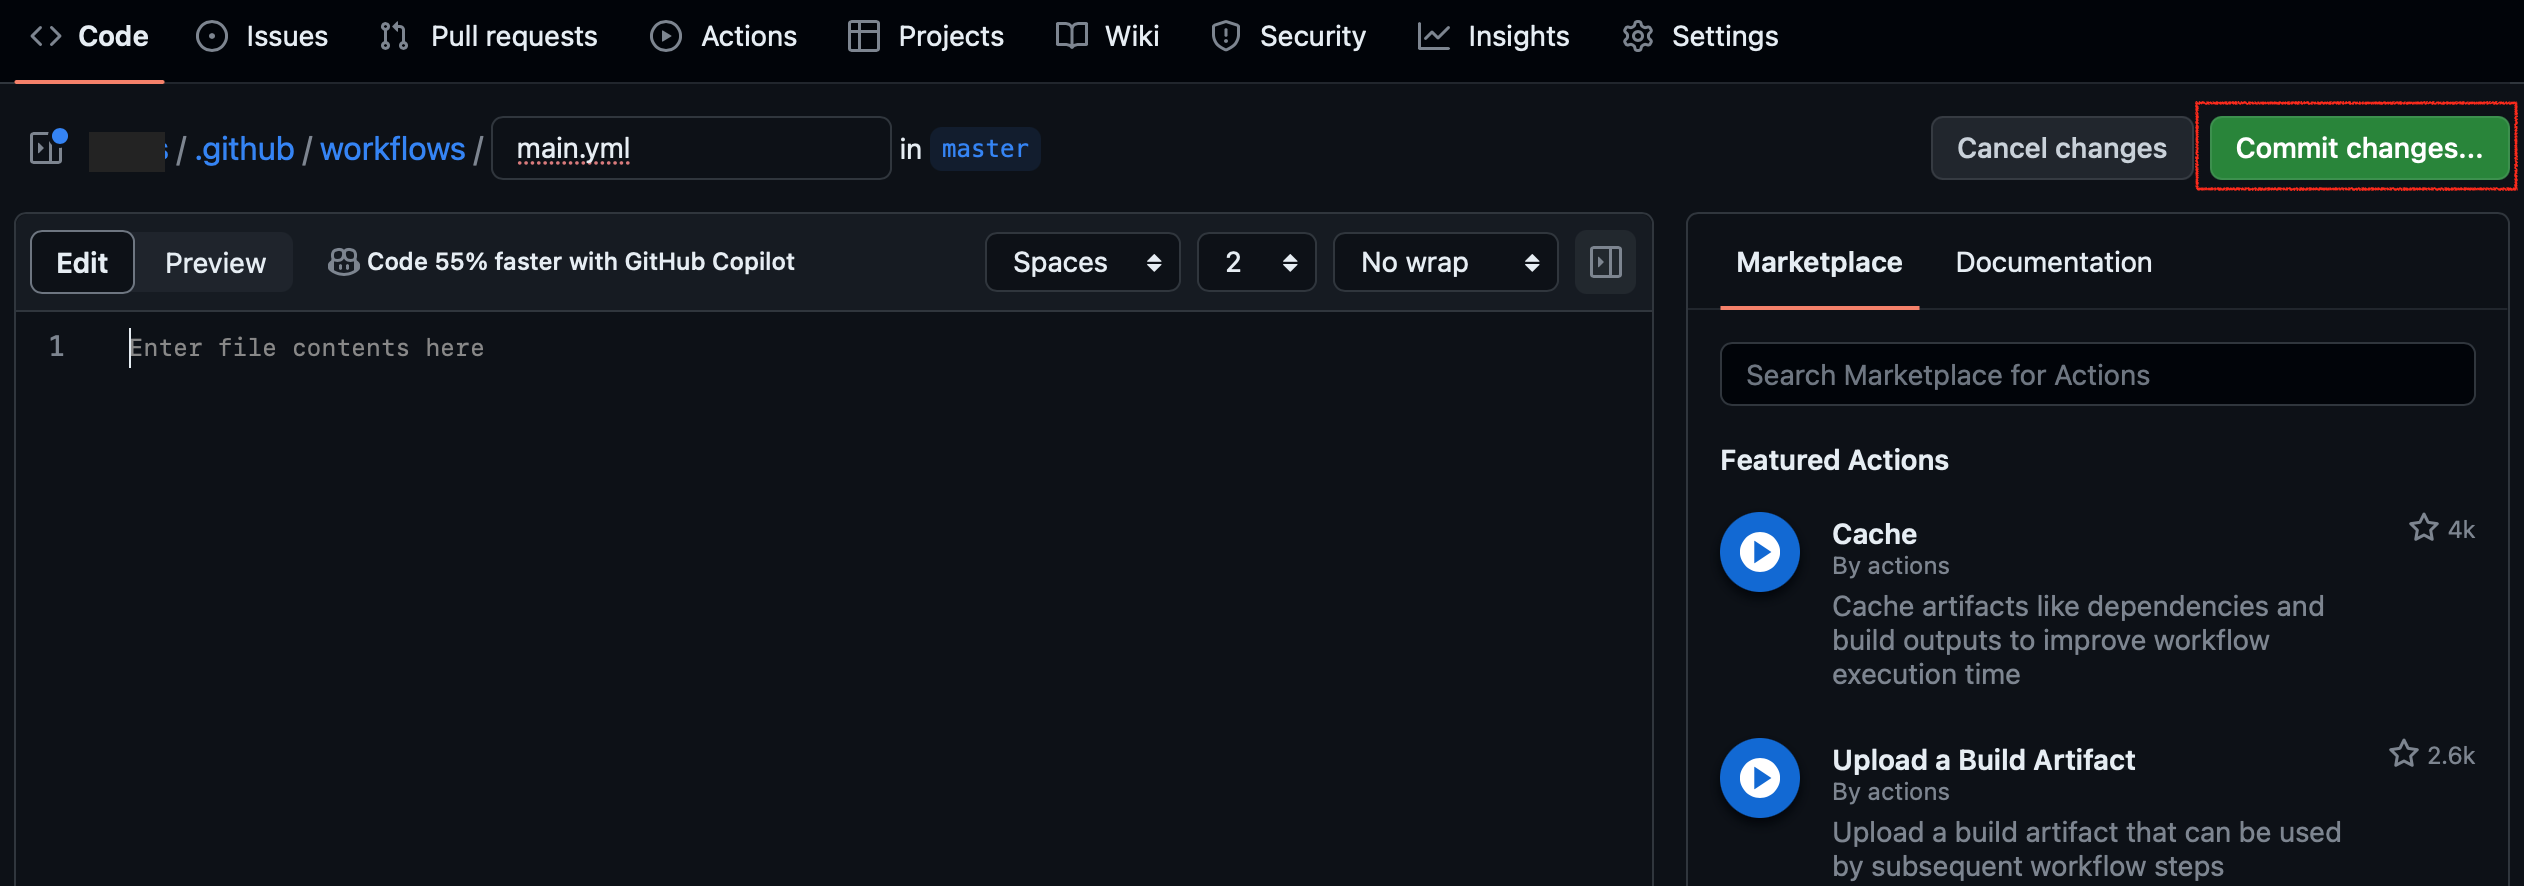Screen dimensions: 2524x886
Task: Click the Cancel changes button
Action: point(2061,148)
